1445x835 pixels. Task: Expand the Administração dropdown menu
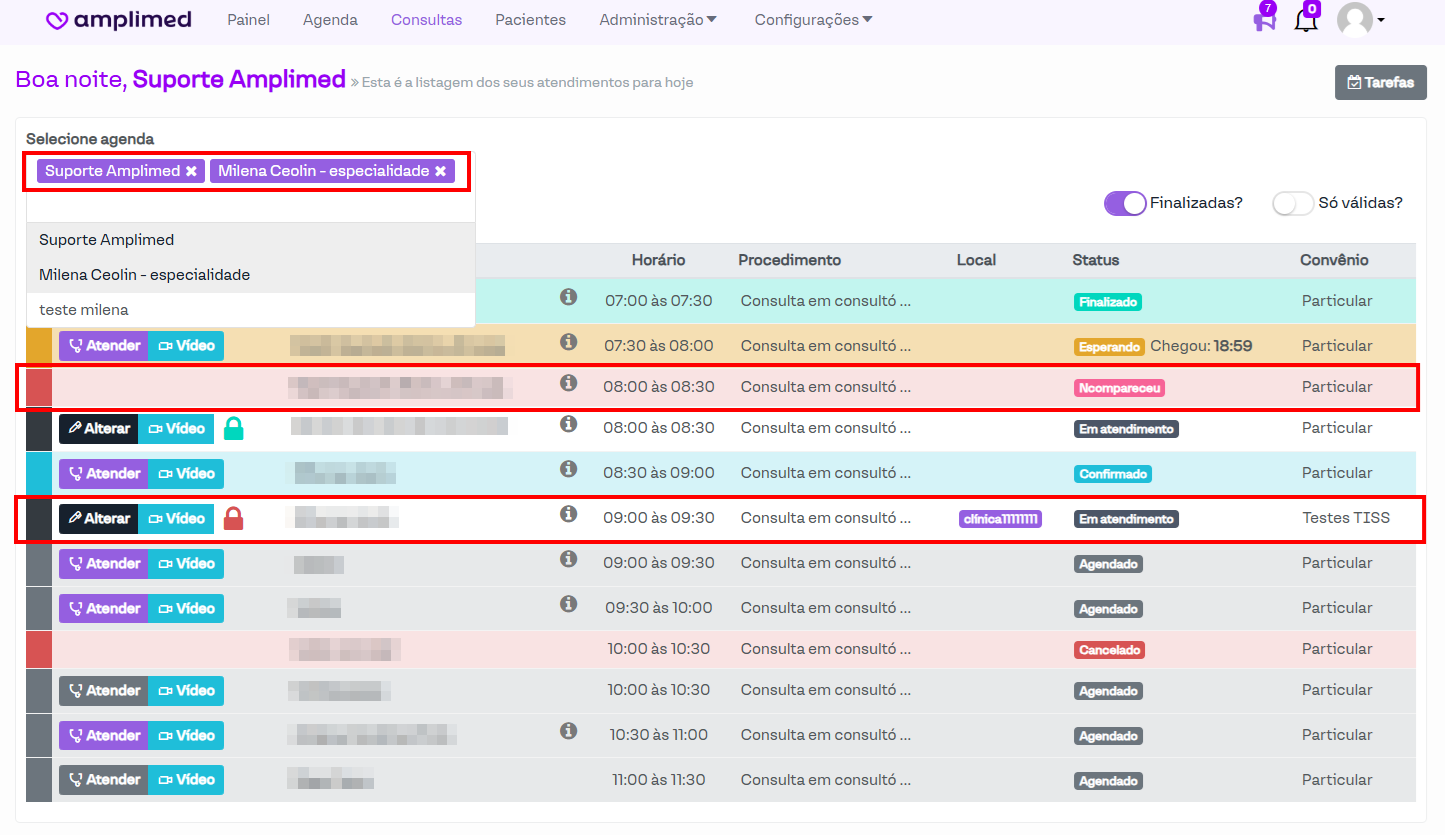click(658, 20)
